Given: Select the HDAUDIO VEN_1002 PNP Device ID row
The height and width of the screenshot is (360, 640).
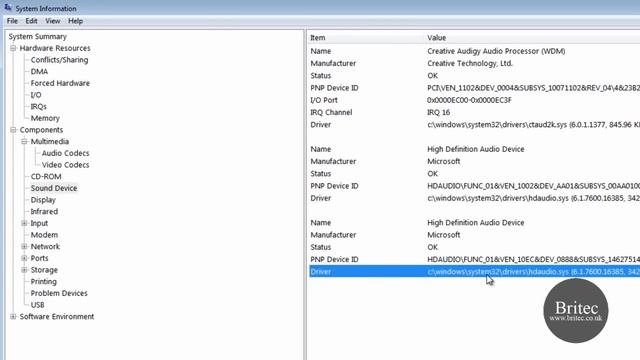Looking at the screenshot, I should pyautogui.click(x=474, y=186).
